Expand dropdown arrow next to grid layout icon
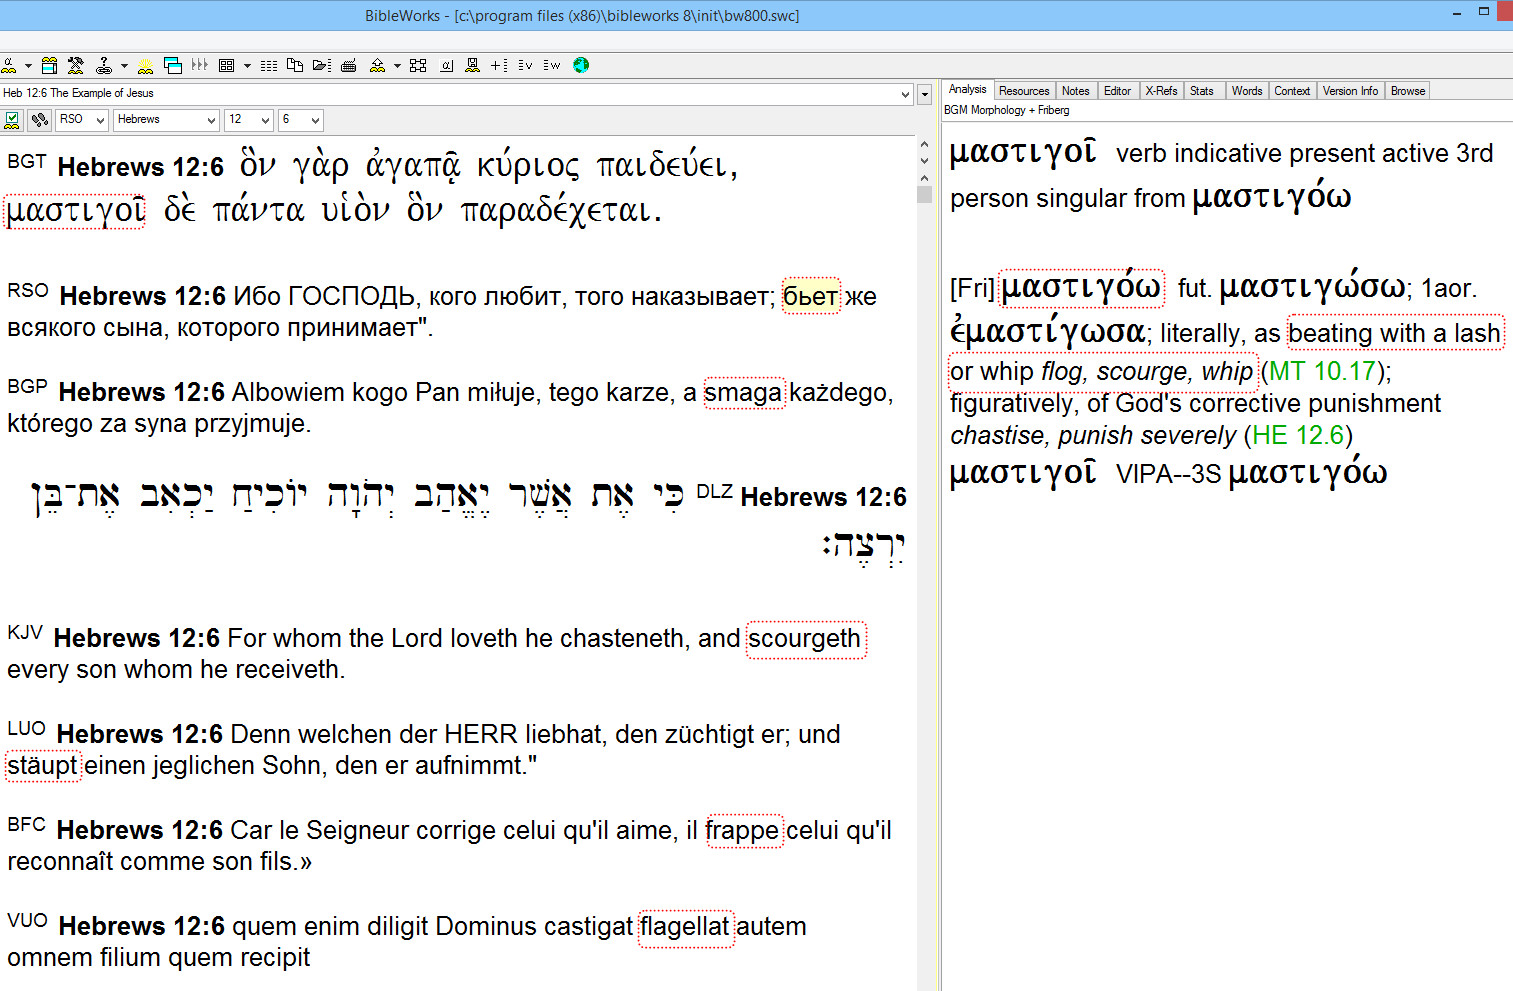 pos(247,65)
